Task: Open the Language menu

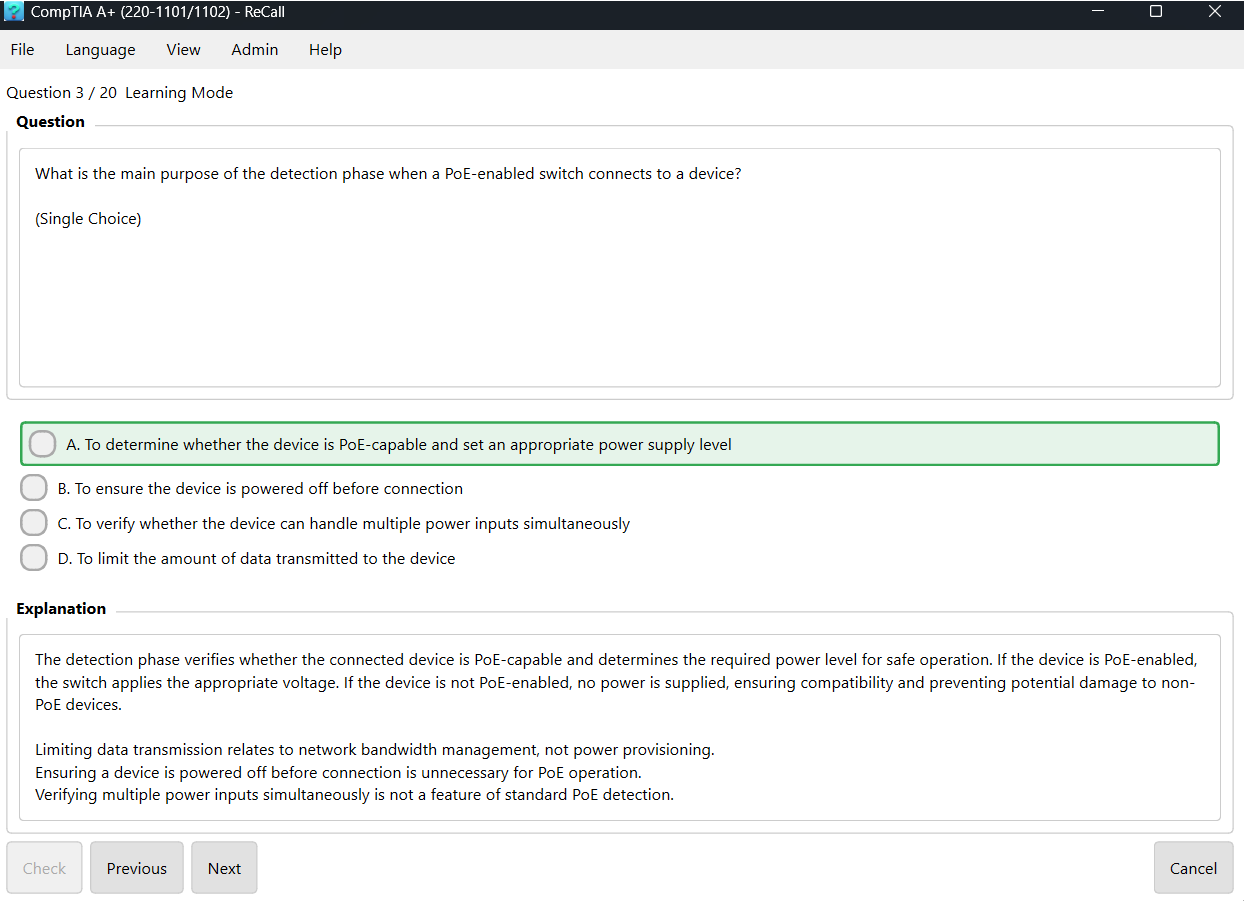Action: [x=100, y=50]
